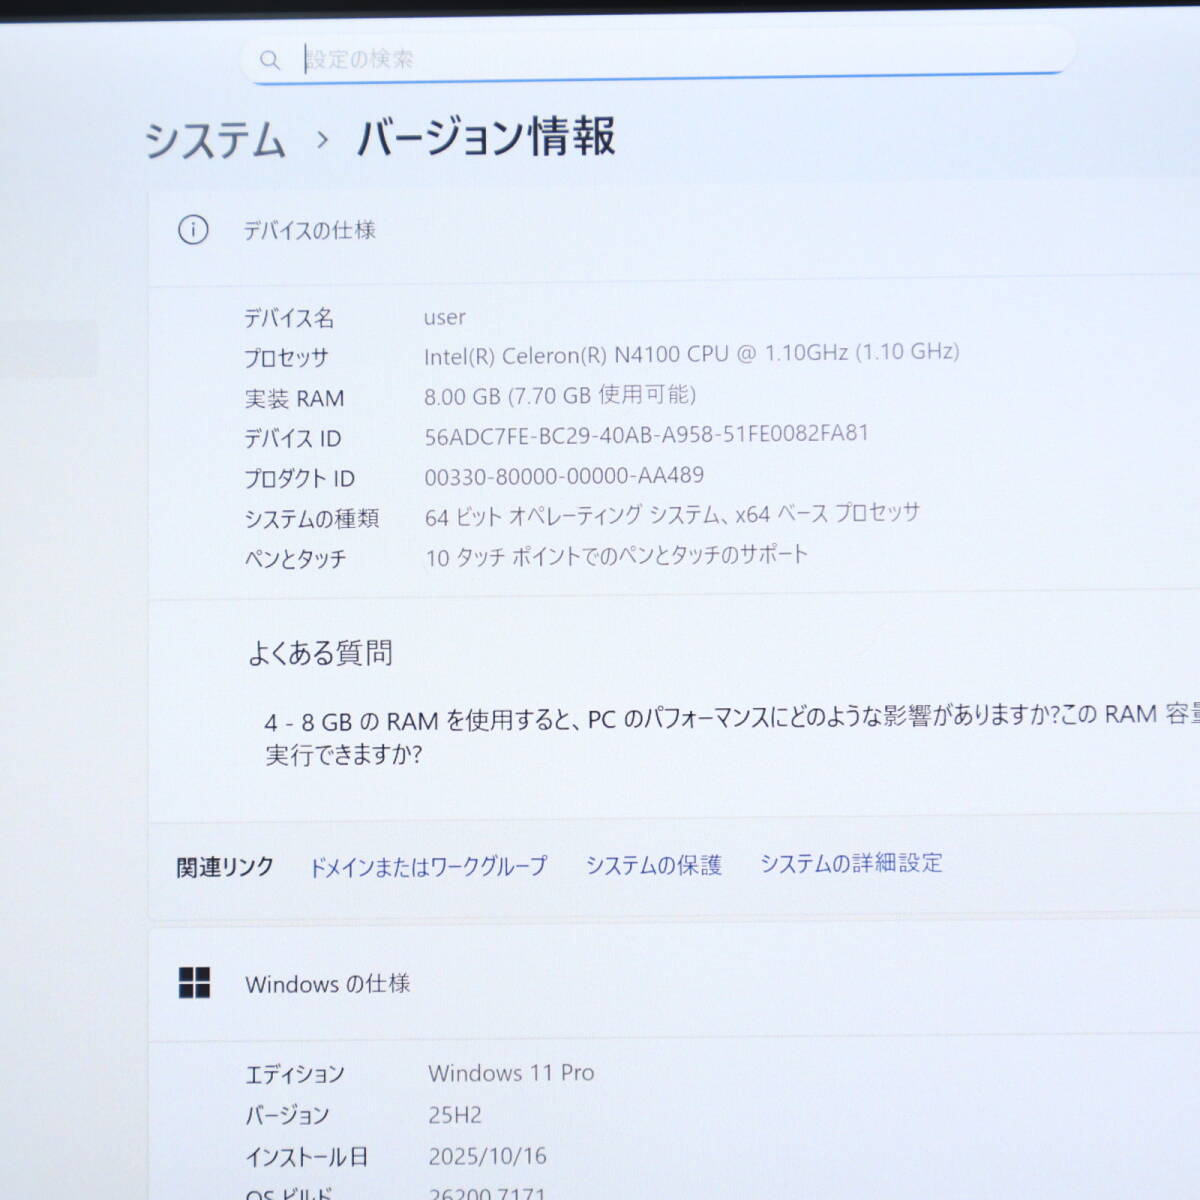
Task: Click the バージョン情報 page title
Action: pos(486,137)
